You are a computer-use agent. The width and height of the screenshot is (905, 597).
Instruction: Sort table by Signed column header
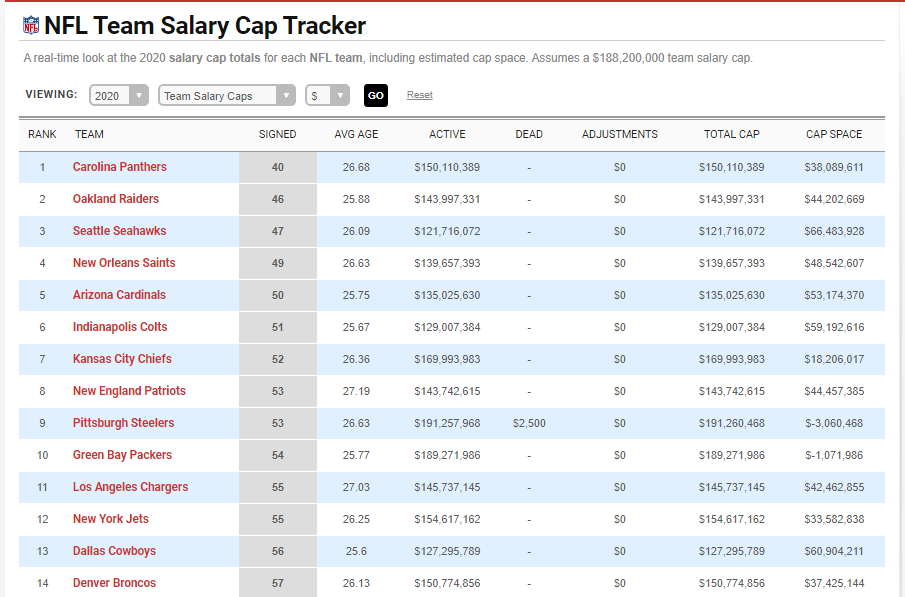point(277,134)
